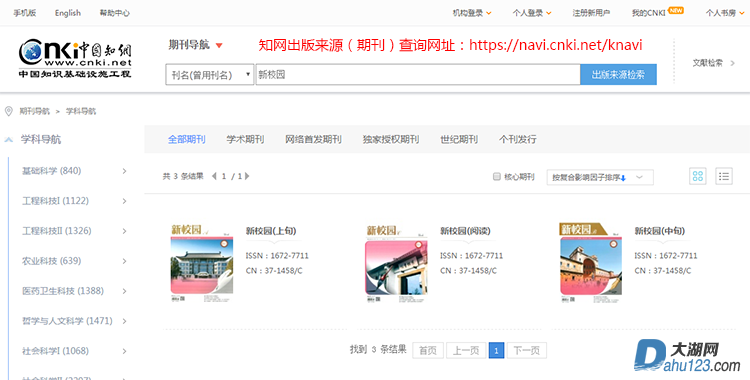Click ISSN：1672-7711 under 新校园(阅读)
This screenshot has height=380, width=750.
tap(472, 256)
